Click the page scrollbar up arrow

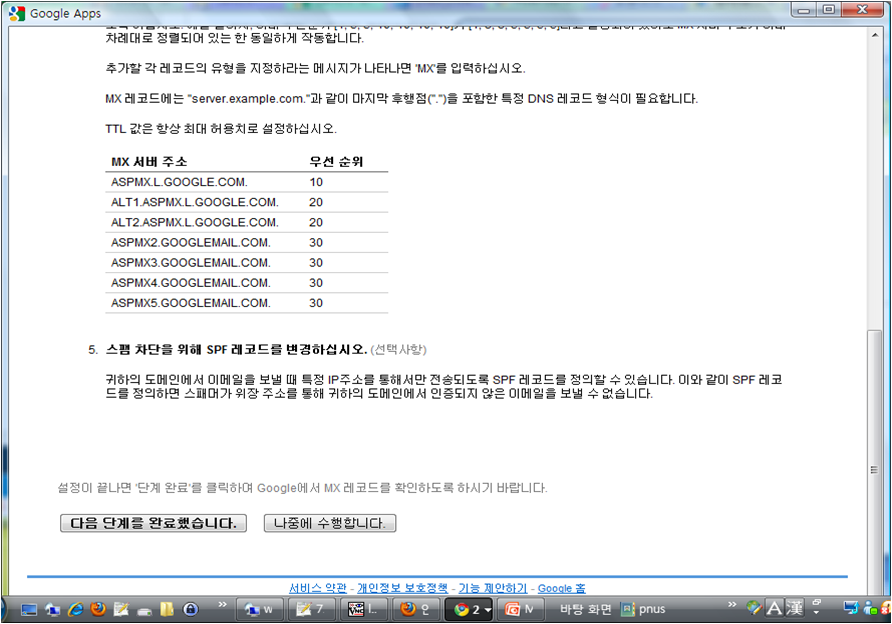coord(874,36)
